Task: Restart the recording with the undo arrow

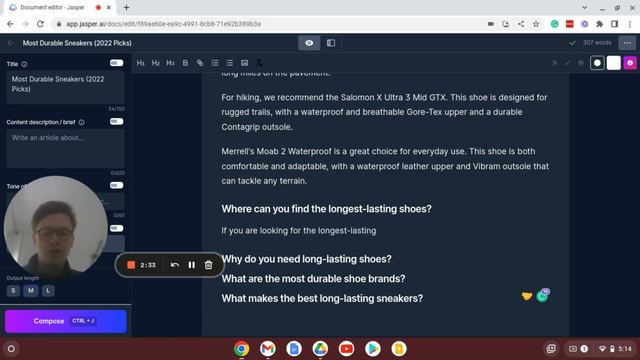Action: click(x=175, y=265)
